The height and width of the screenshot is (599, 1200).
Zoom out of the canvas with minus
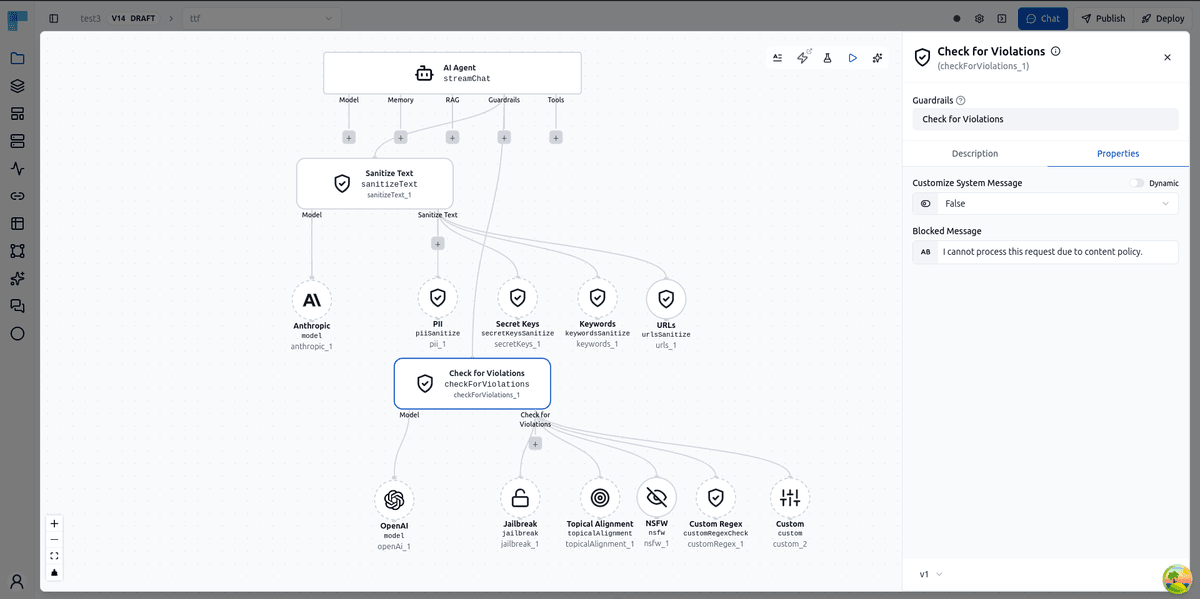point(54,539)
